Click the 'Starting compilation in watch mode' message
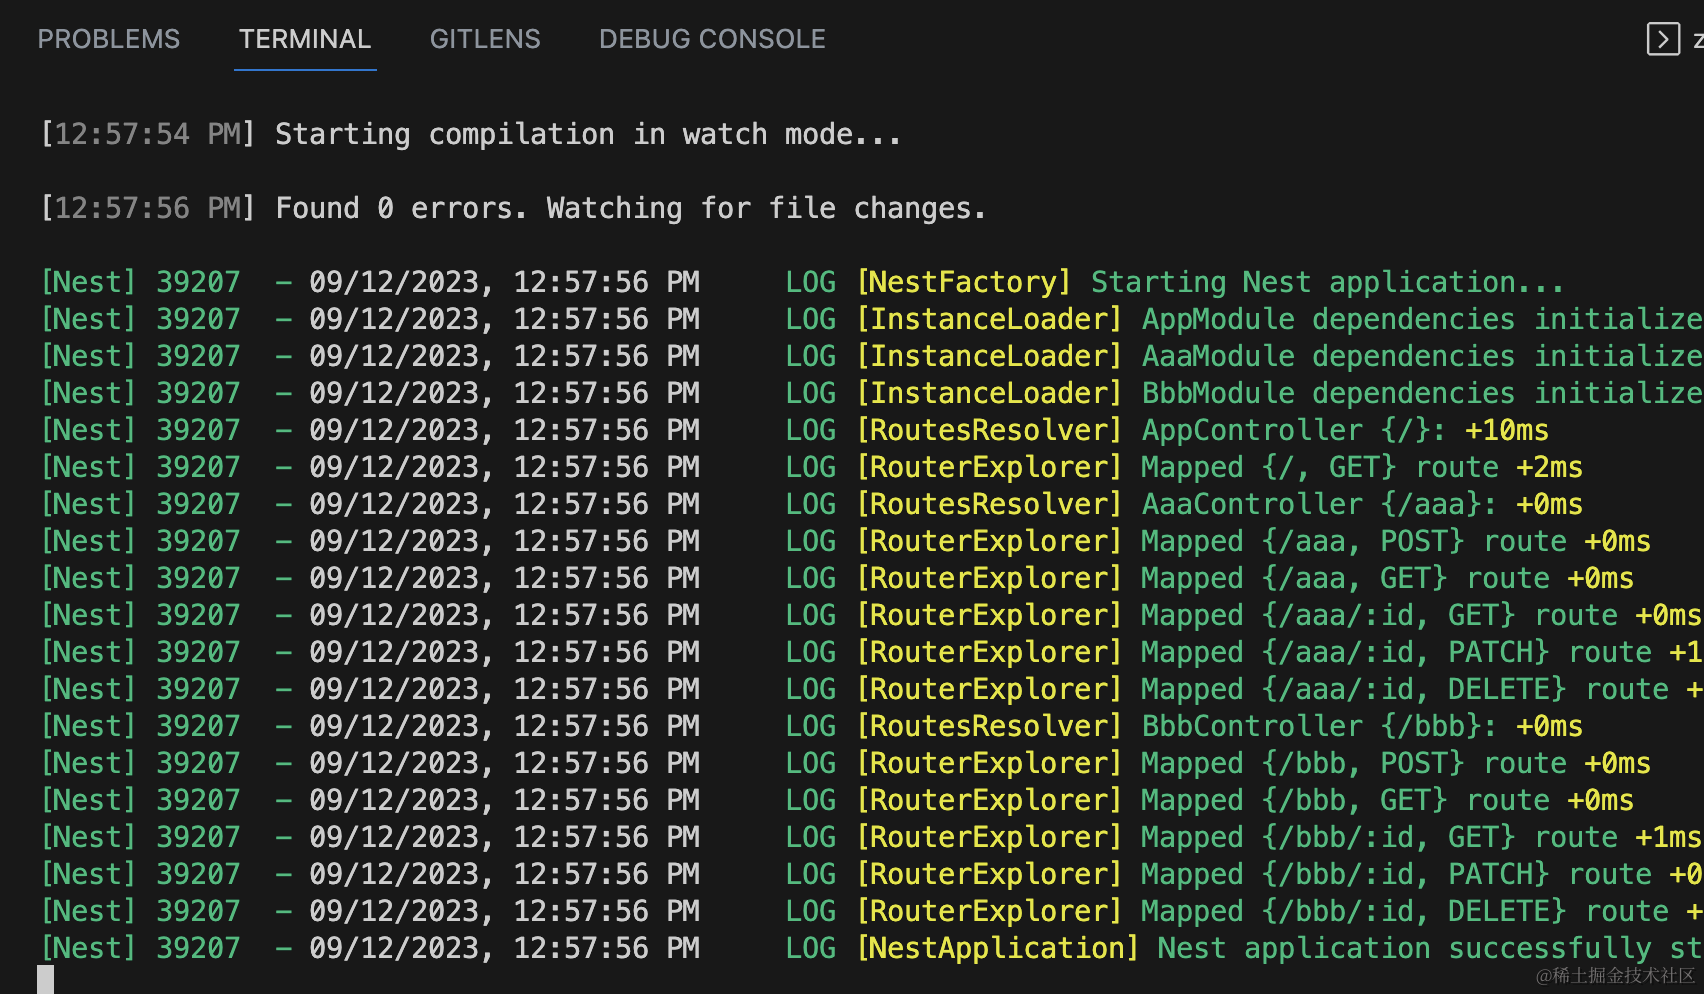The image size is (1704, 994). pyautogui.click(x=588, y=134)
